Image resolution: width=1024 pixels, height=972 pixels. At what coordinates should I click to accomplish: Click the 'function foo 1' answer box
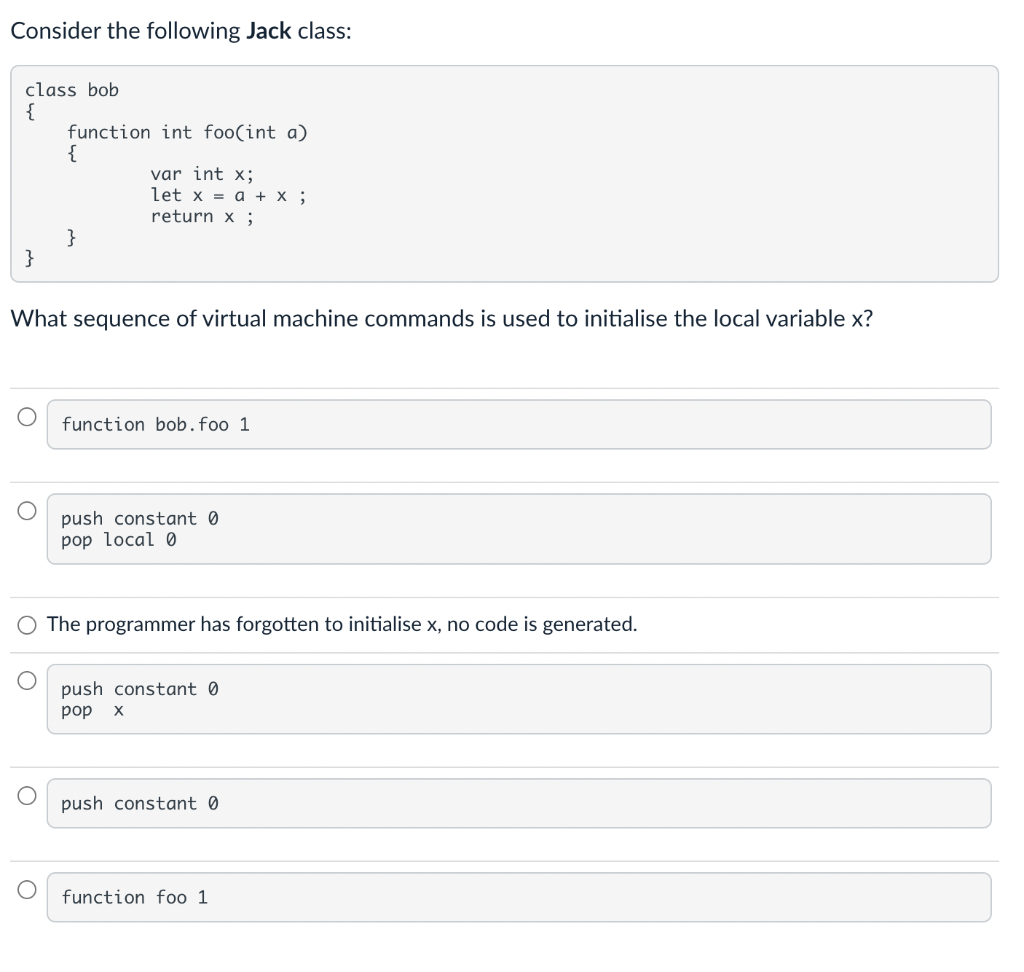click(518, 897)
